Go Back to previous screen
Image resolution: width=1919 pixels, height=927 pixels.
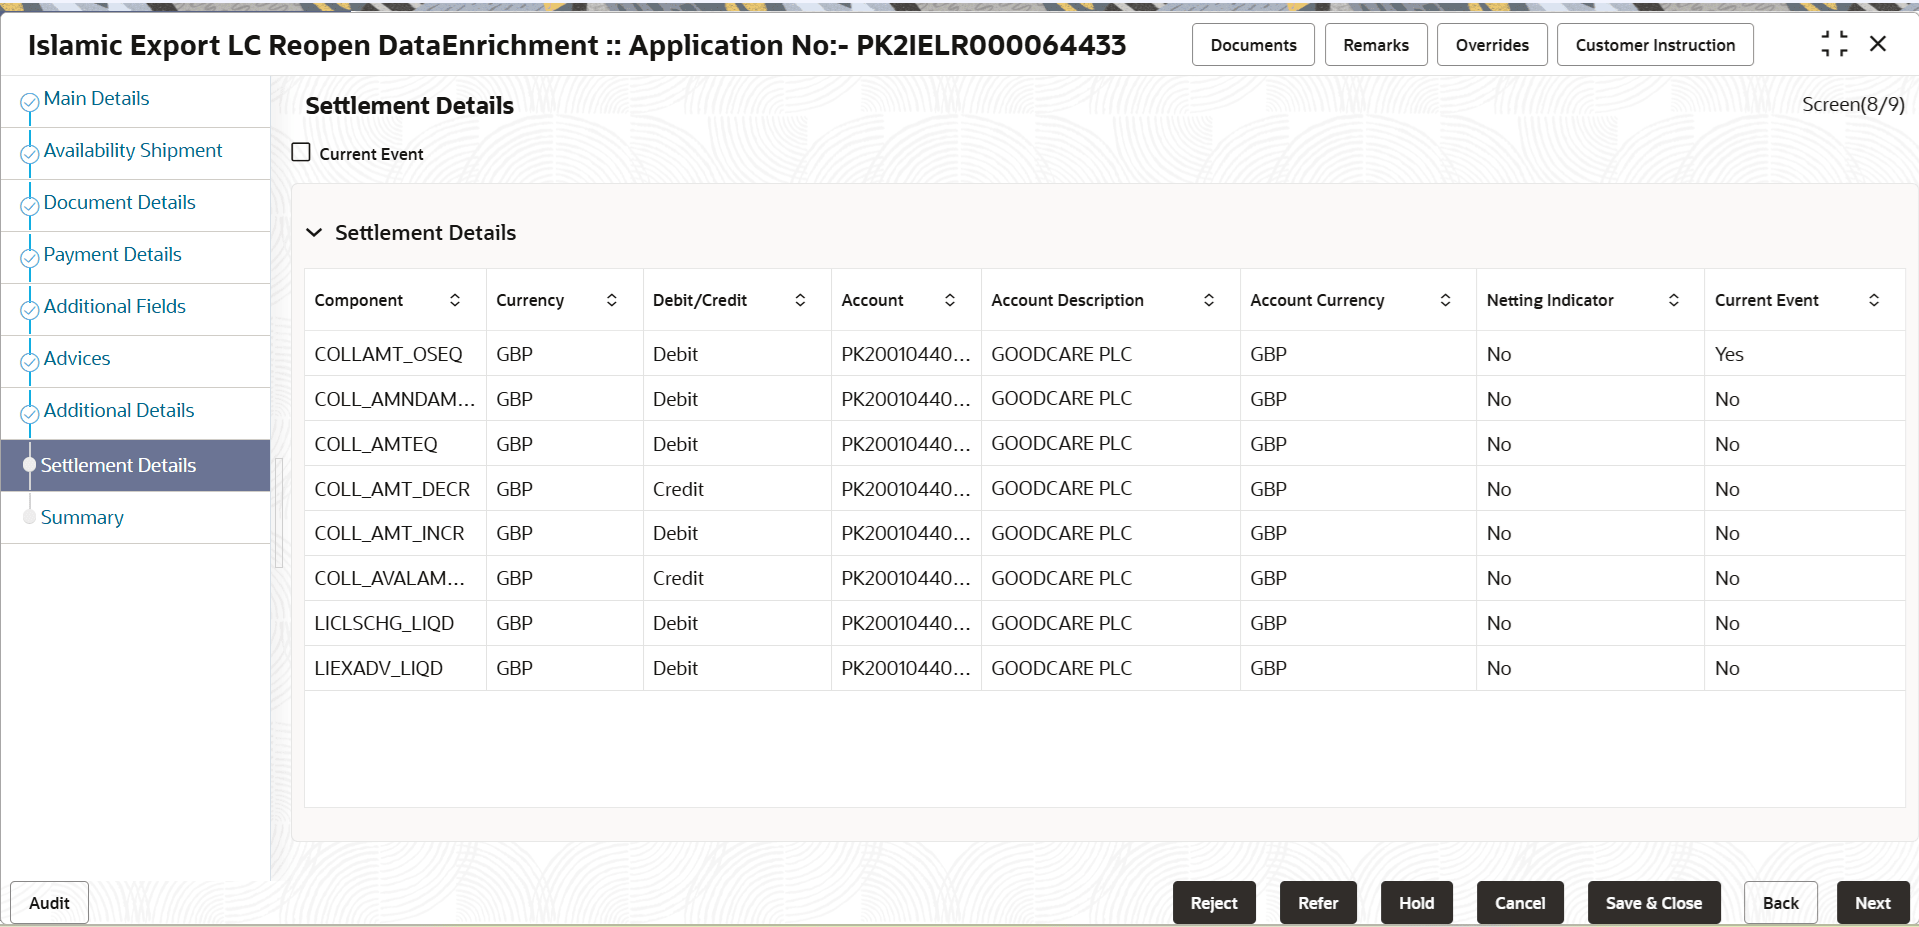coord(1780,903)
